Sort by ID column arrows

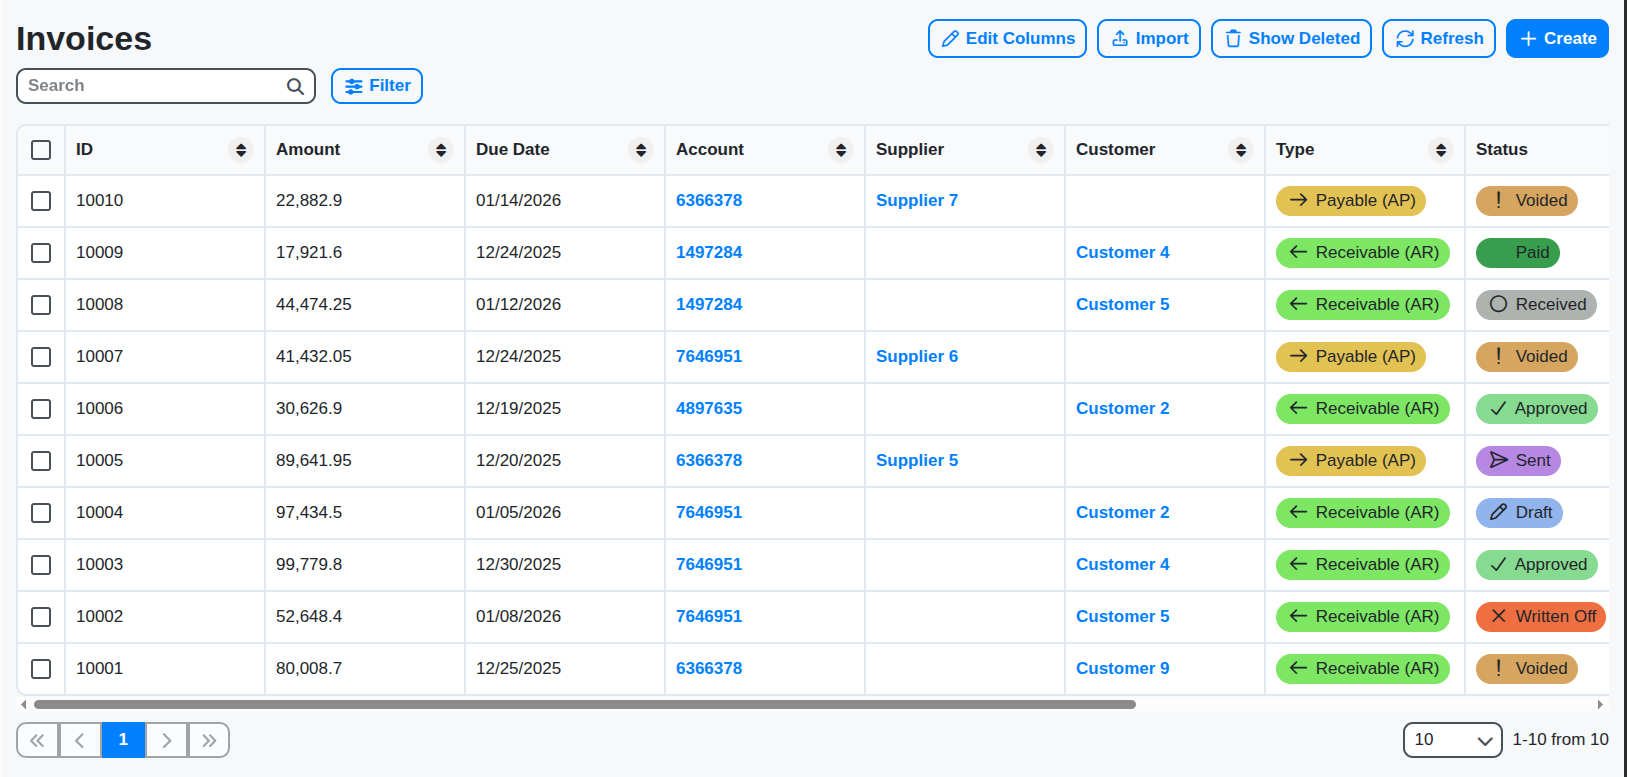coord(241,150)
